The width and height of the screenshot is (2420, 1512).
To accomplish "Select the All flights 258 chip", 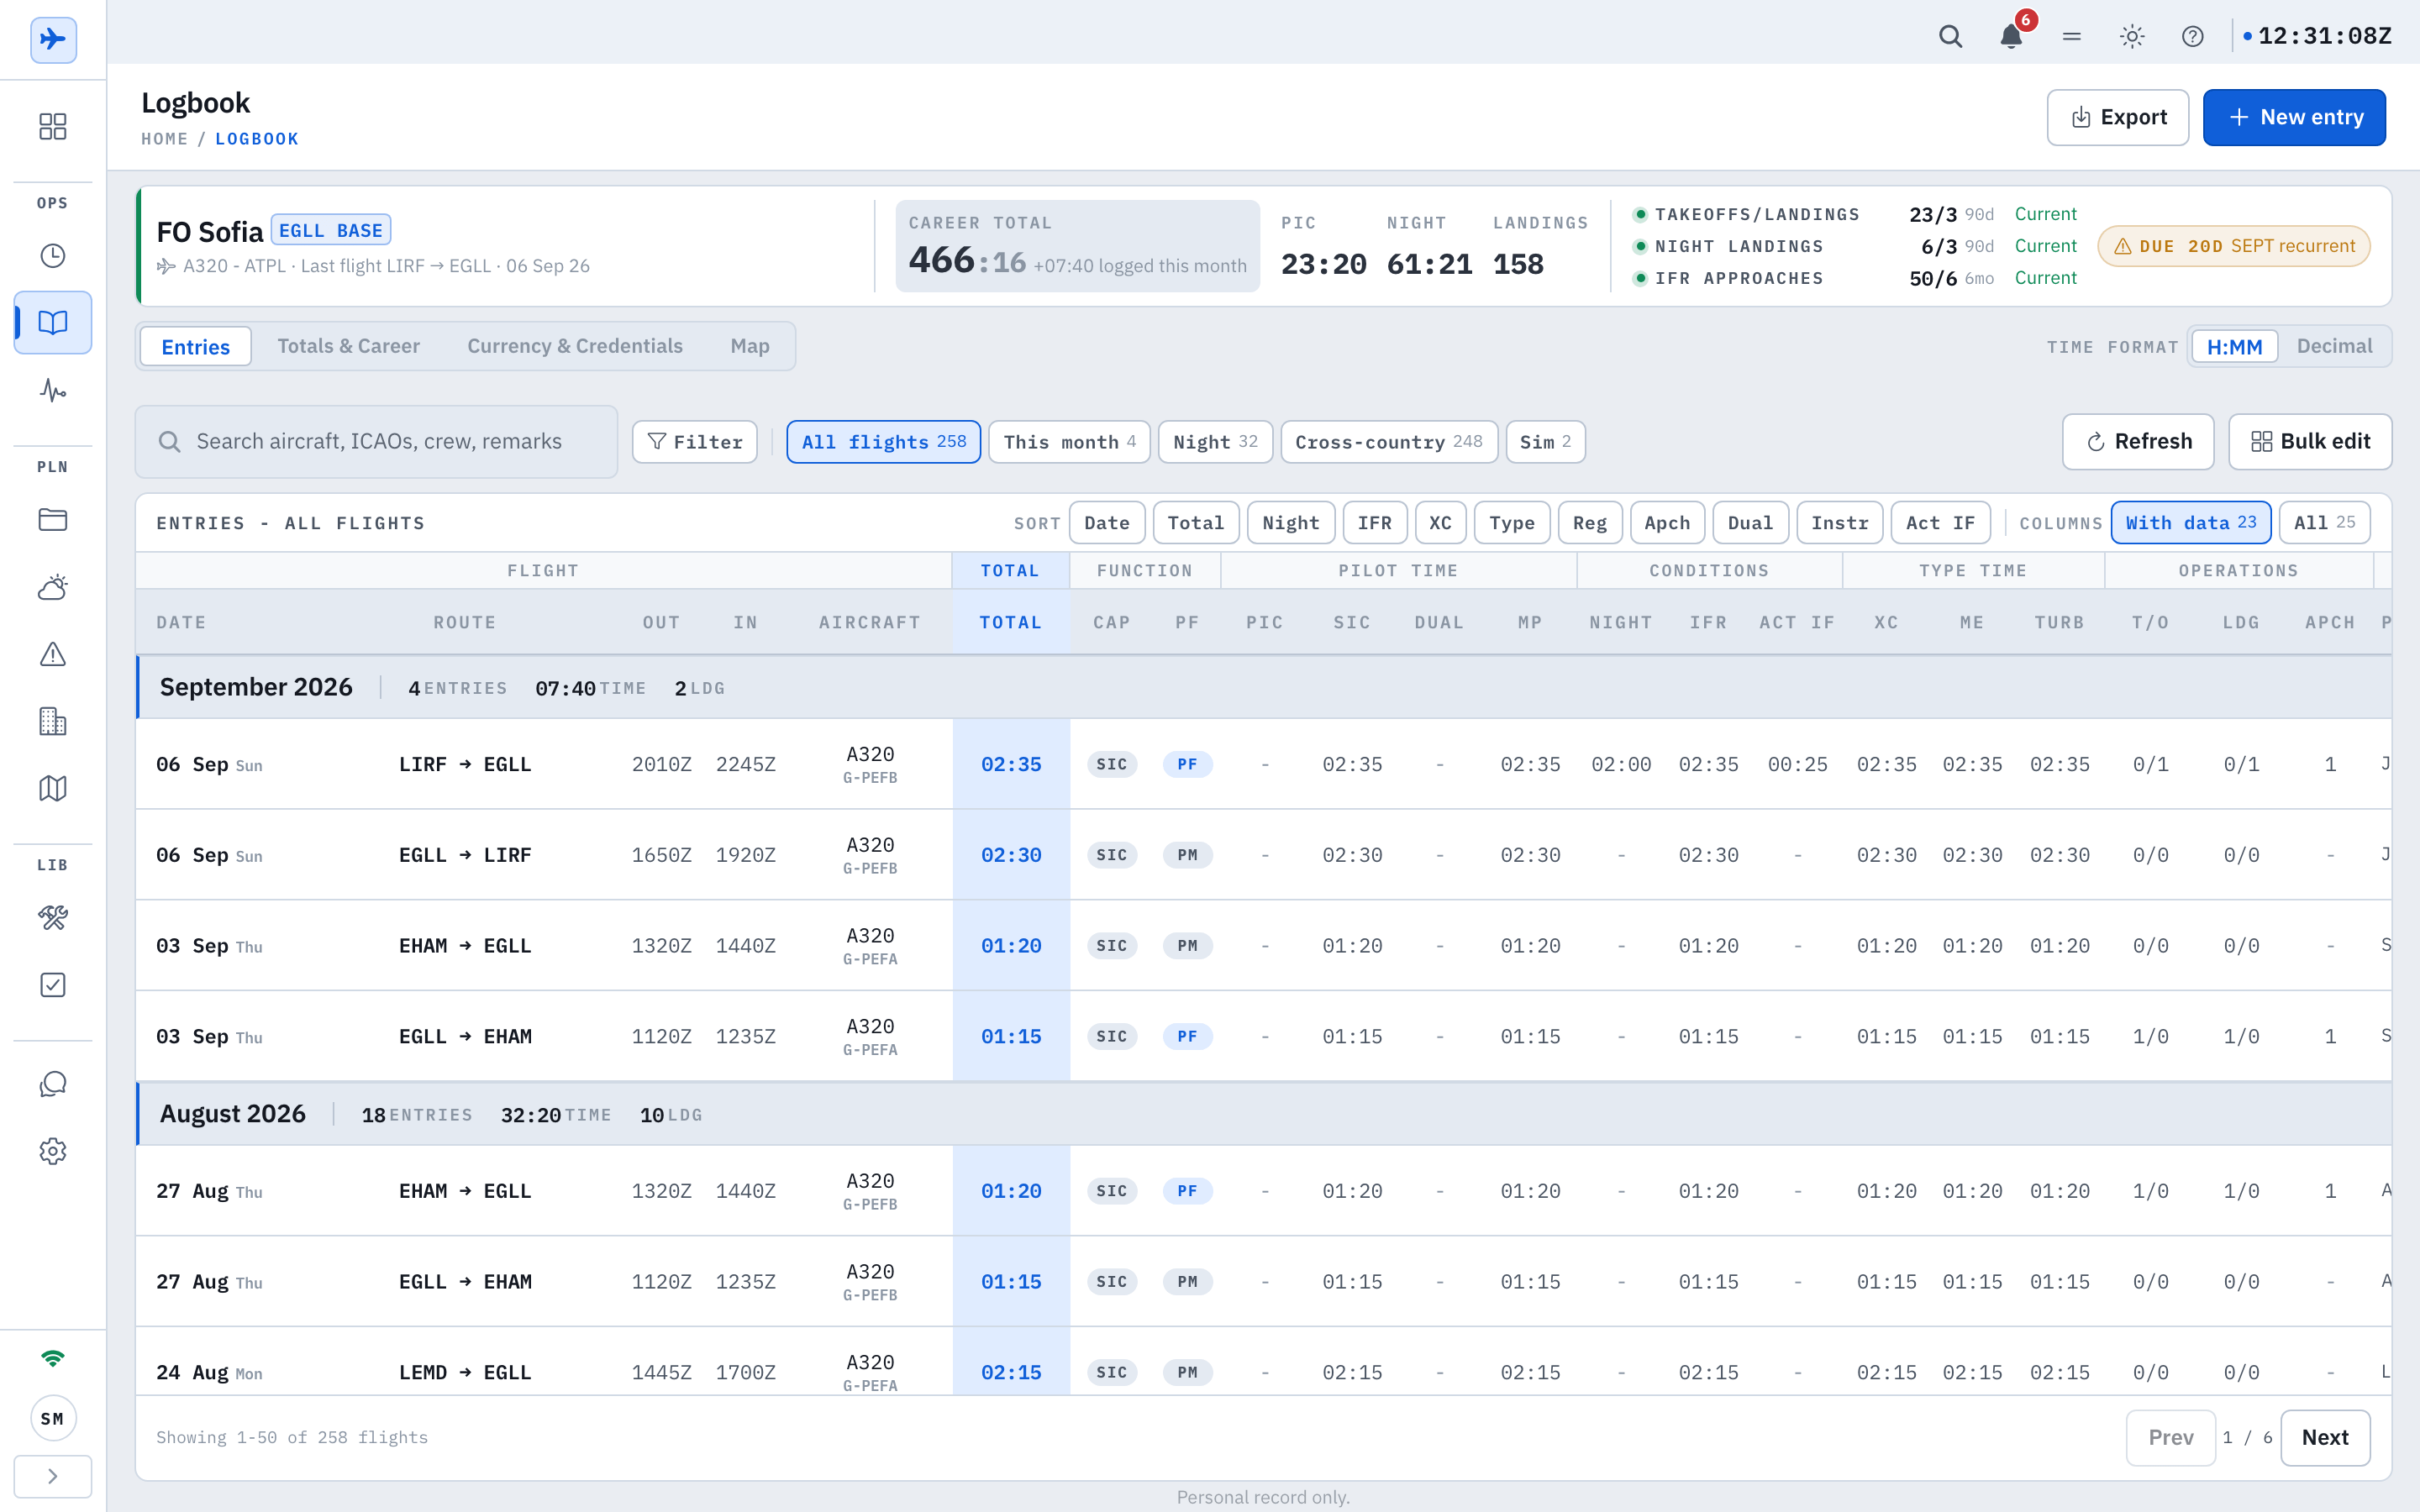I will [883, 441].
